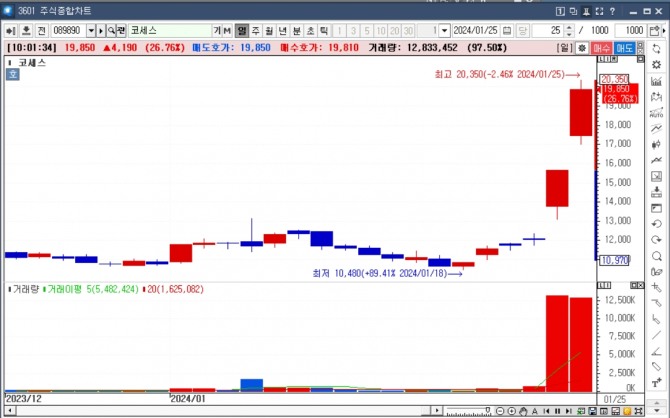Image resolution: width=670 pixels, height=418 pixels.
Task: Select the text T tool in sidebar
Action: click(x=657, y=383)
